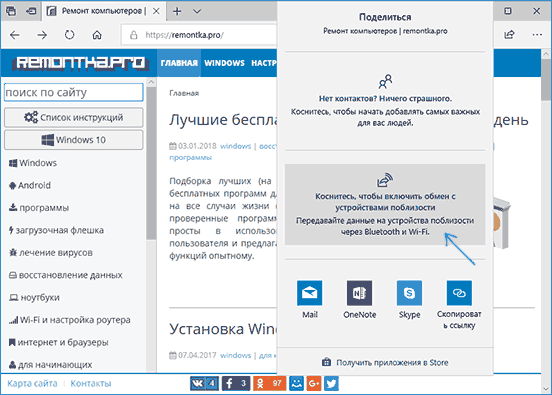Close the Ремонт компьютеров tab
The height and width of the screenshot is (395, 552).
tap(156, 11)
